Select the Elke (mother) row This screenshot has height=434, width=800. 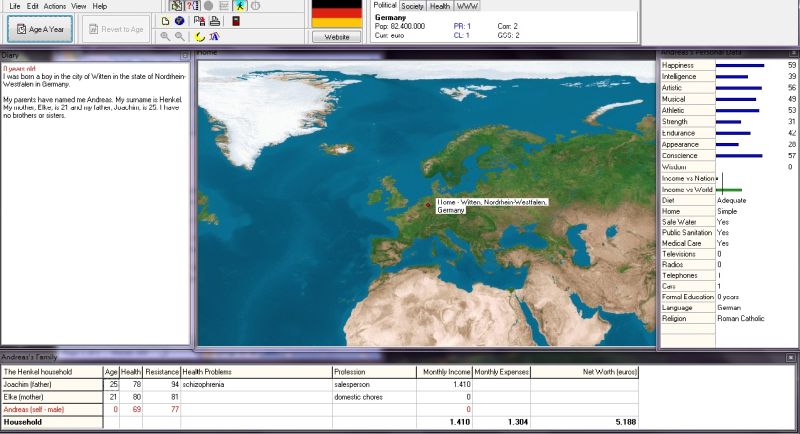tap(320, 397)
